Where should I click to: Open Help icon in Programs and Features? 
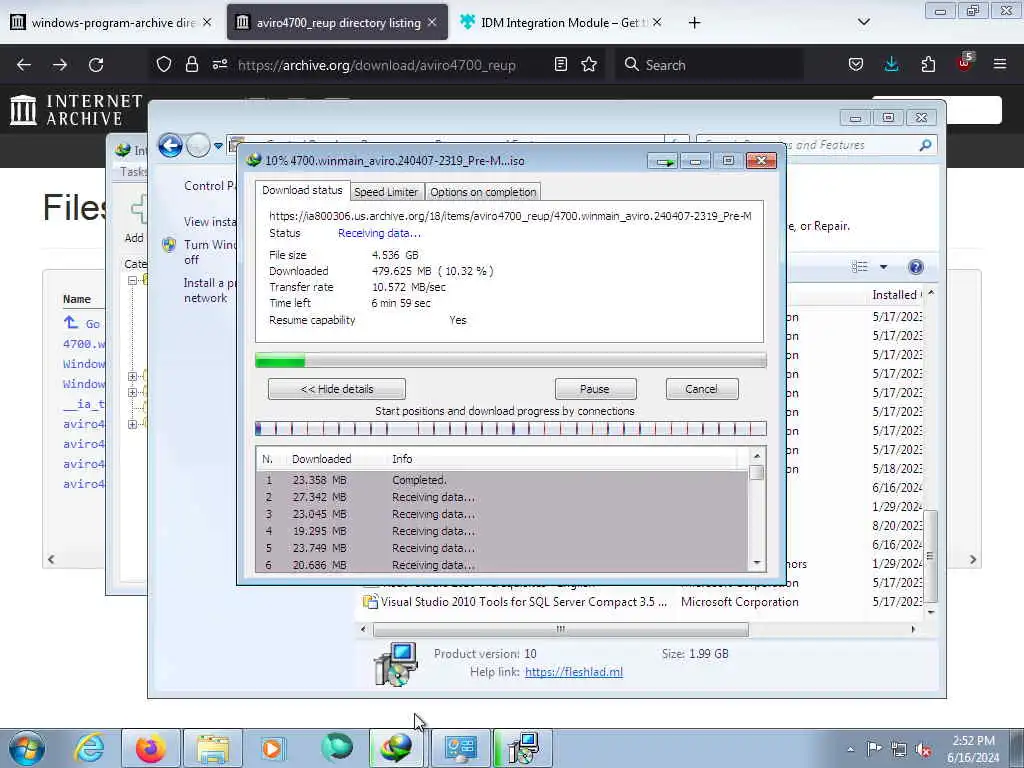tap(916, 266)
